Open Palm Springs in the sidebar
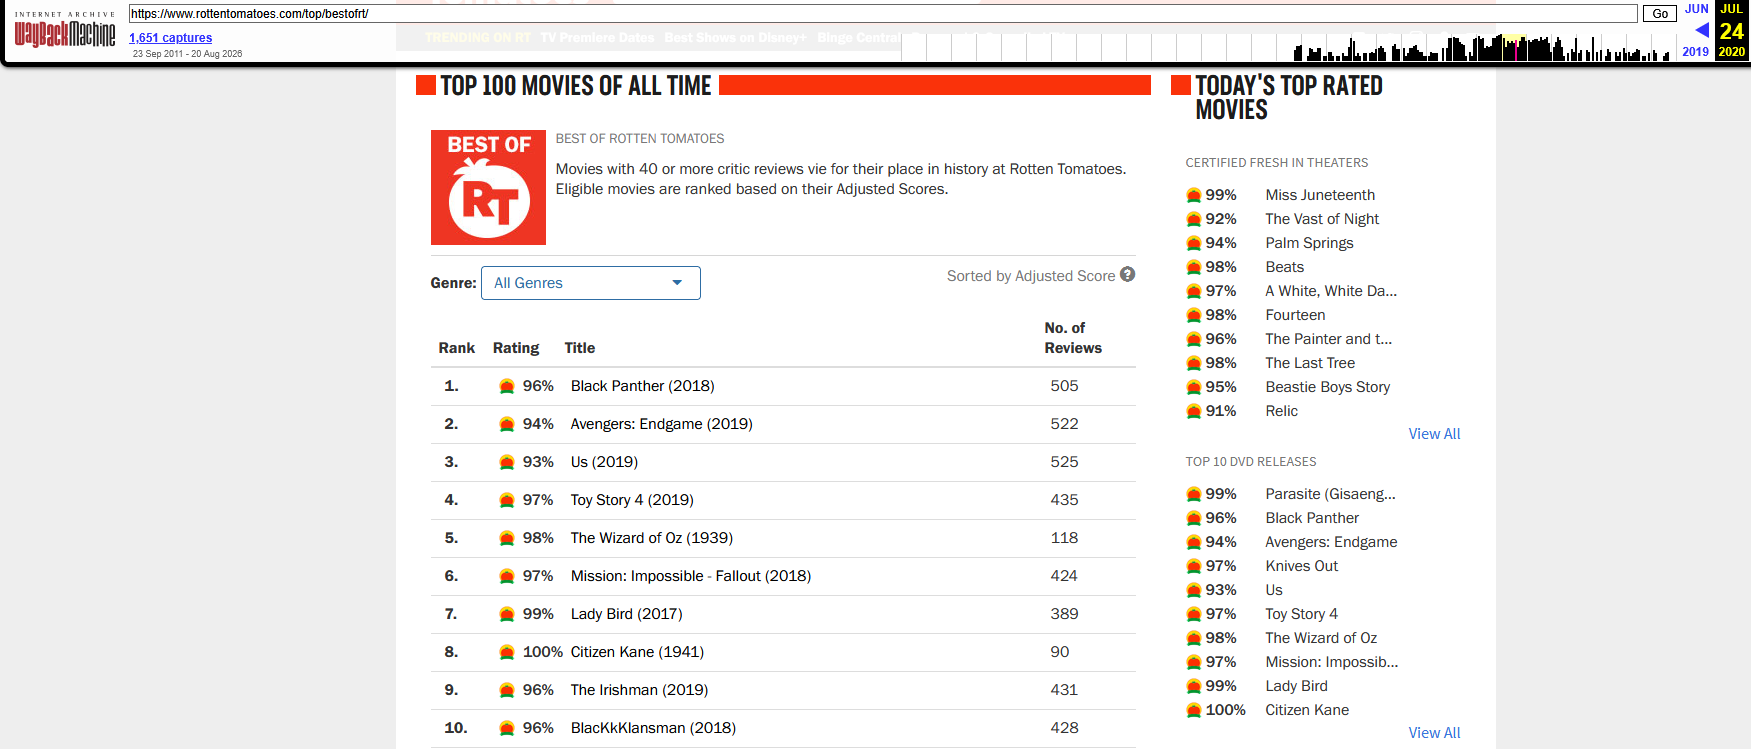 [x=1309, y=243]
